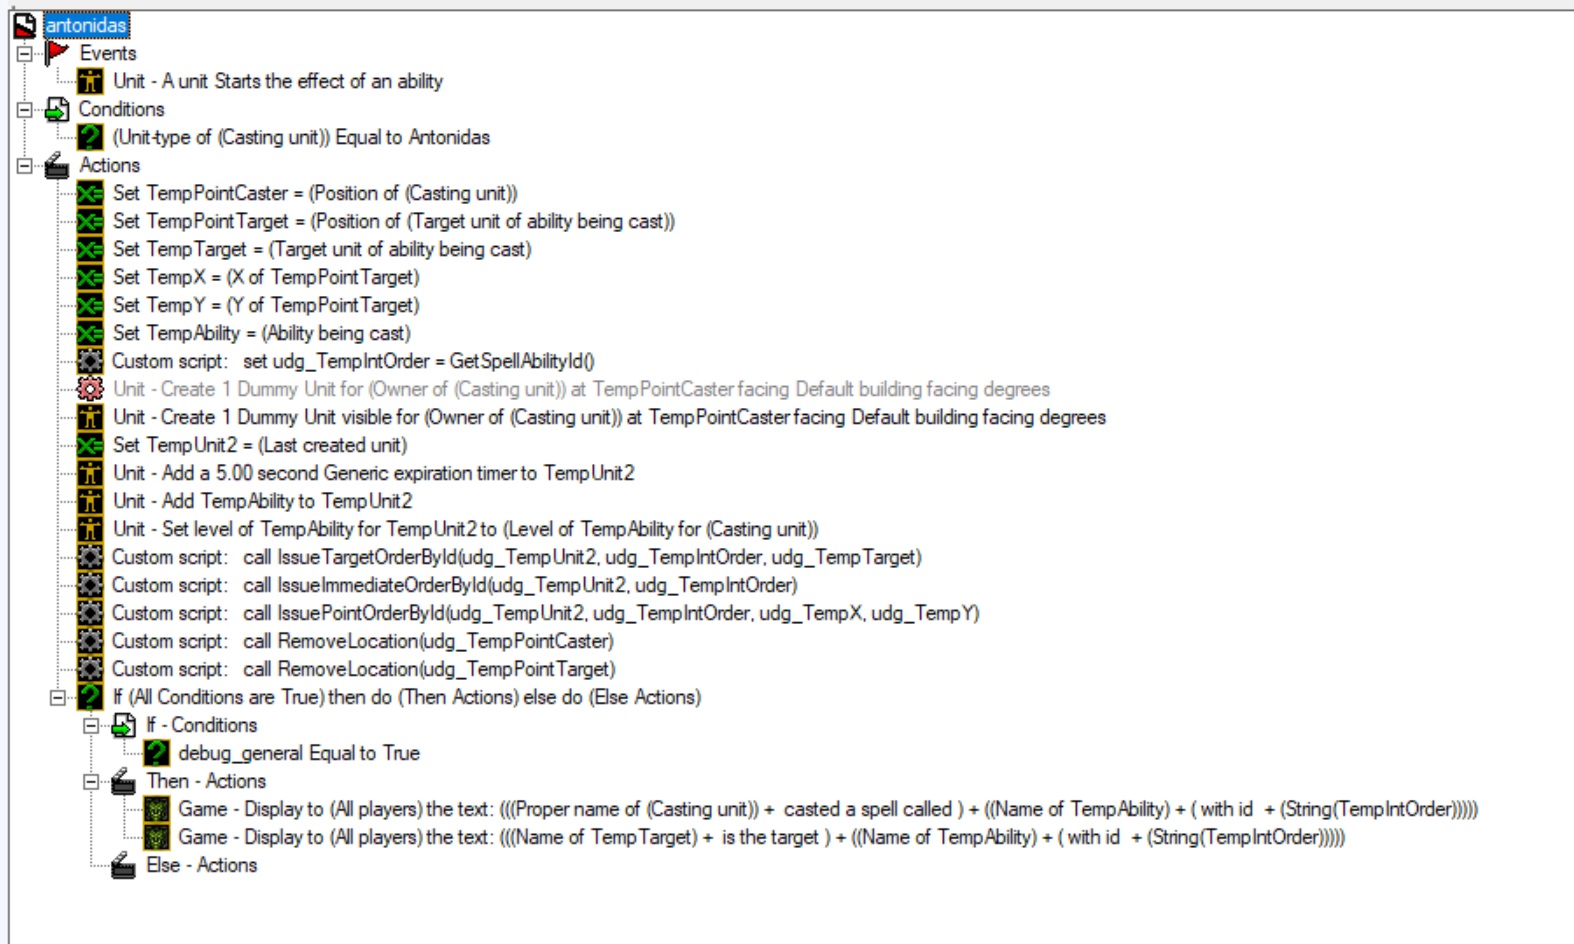This screenshot has width=1574, height=944.
Task: Click the Actions clapperboard icon
Action: [57, 165]
